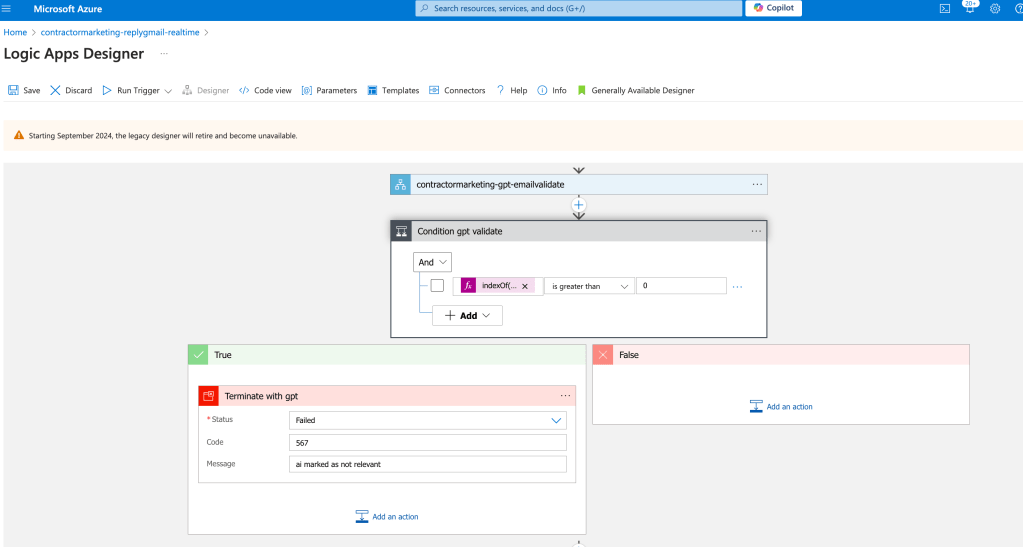This screenshot has height=547, width=1023.
Task: Click the Condition gpt validate icon
Action: (x=401, y=231)
